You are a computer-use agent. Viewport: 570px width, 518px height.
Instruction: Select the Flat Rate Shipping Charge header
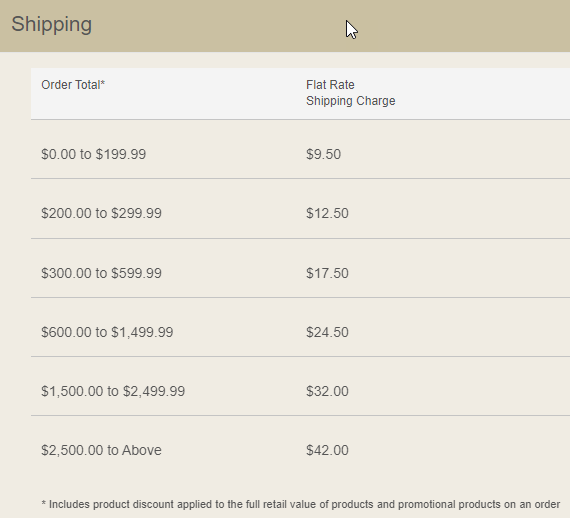pyautogui.click(x=350, y=93)
